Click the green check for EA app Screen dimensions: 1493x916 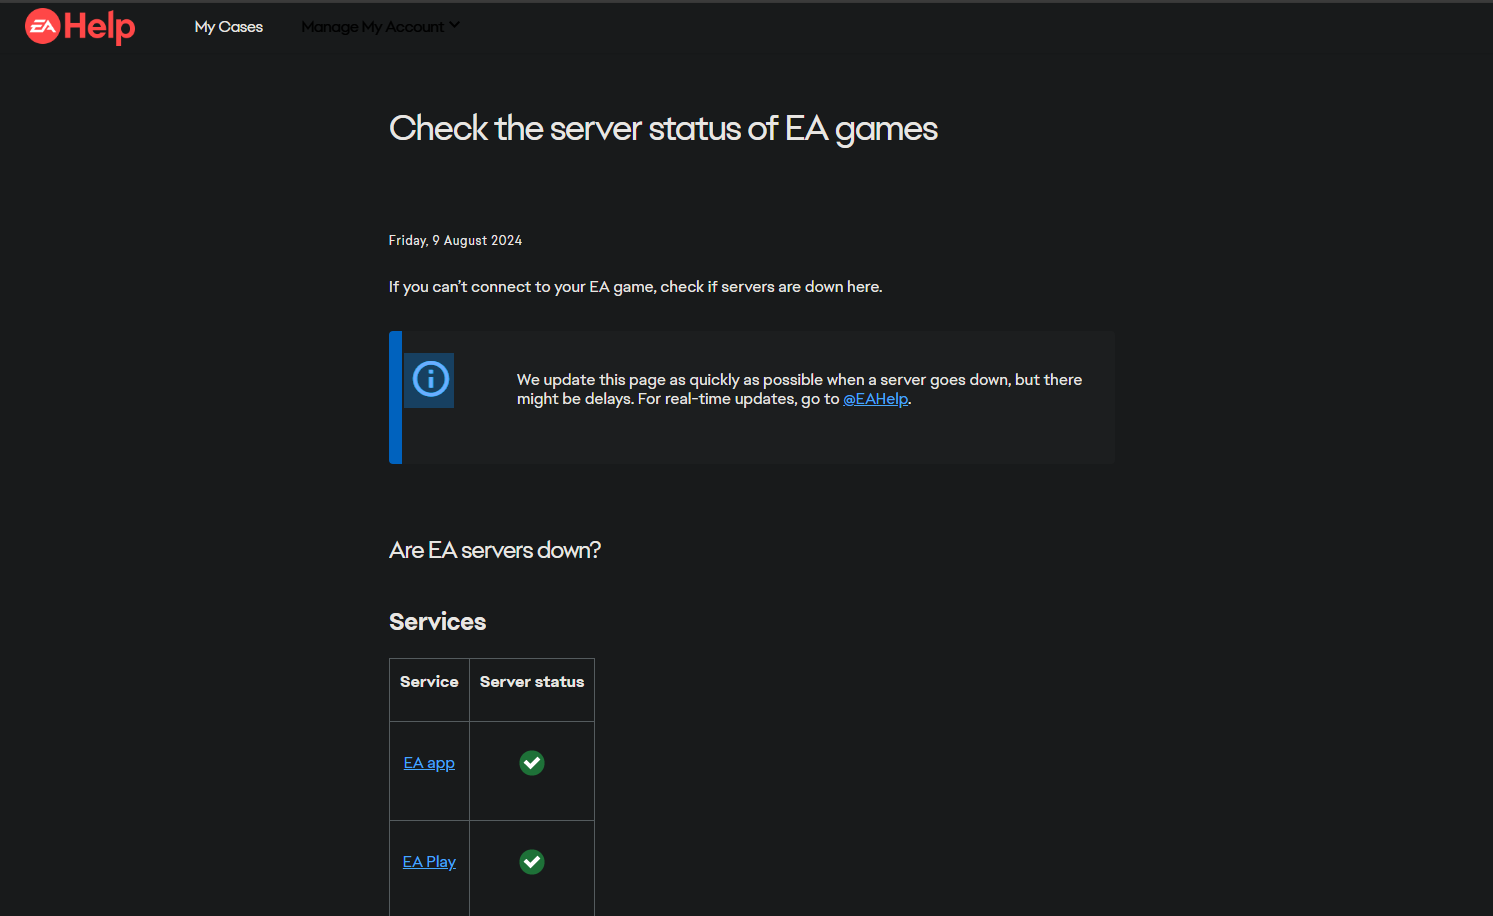tap(532, 763)
